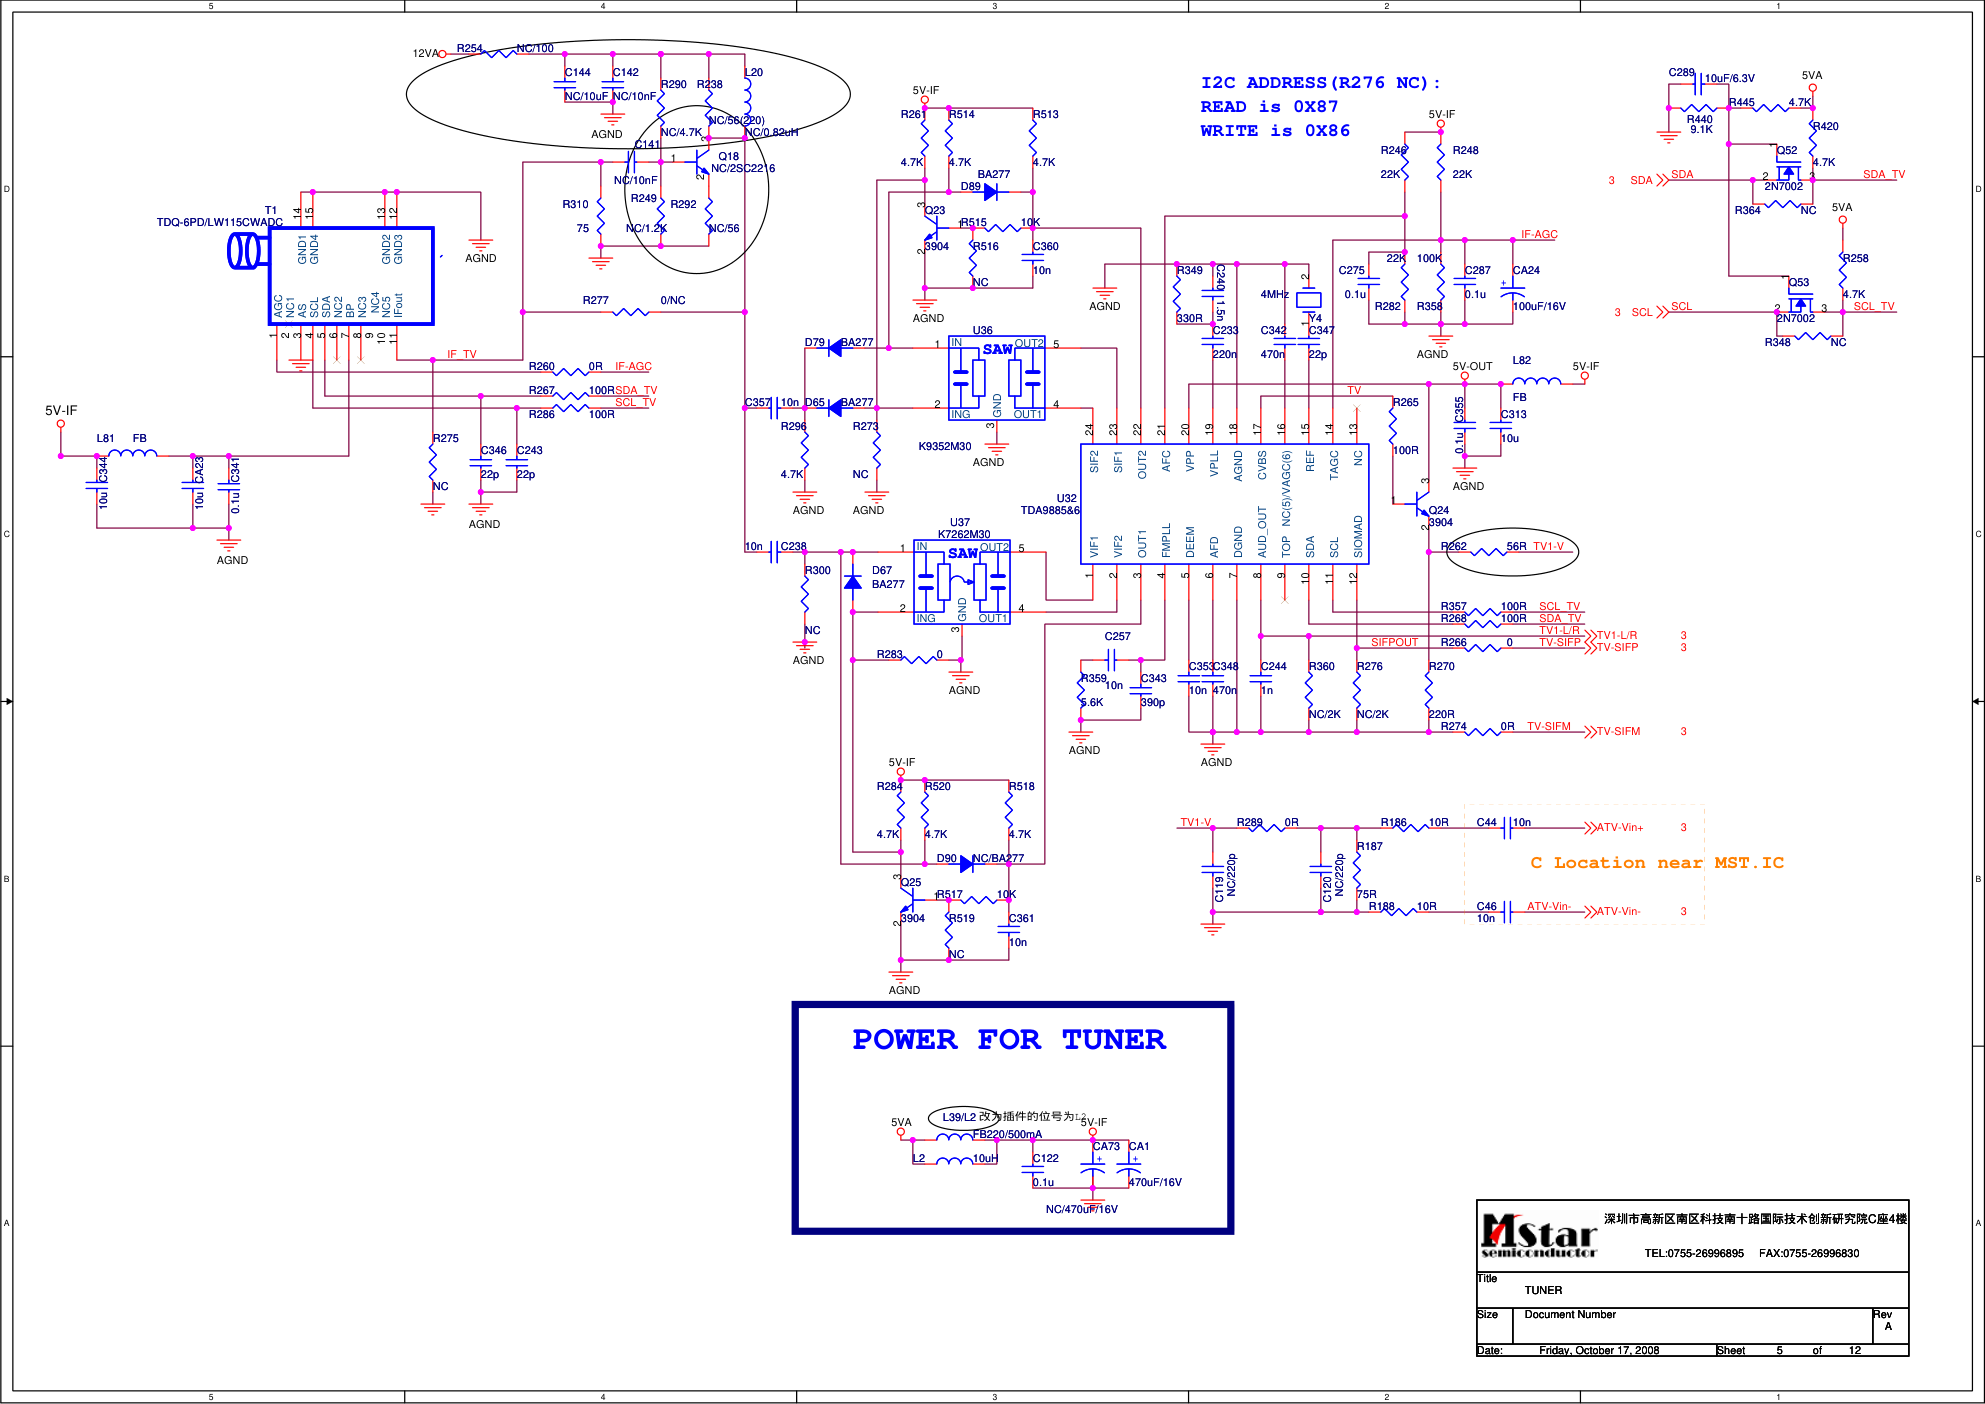Click the '4MHz' crystal value
The image size is (1985, 1404).
click(1274, 294)
